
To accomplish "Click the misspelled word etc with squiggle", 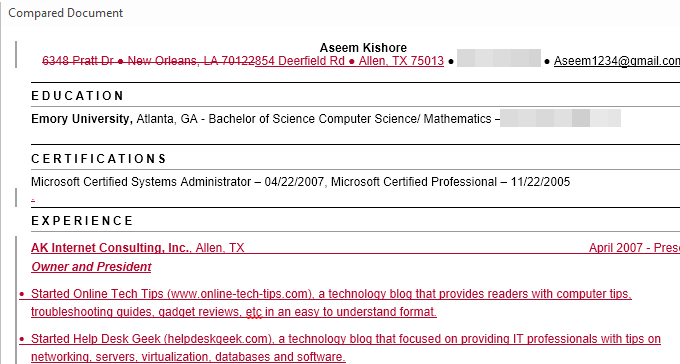I will [254, 312].
